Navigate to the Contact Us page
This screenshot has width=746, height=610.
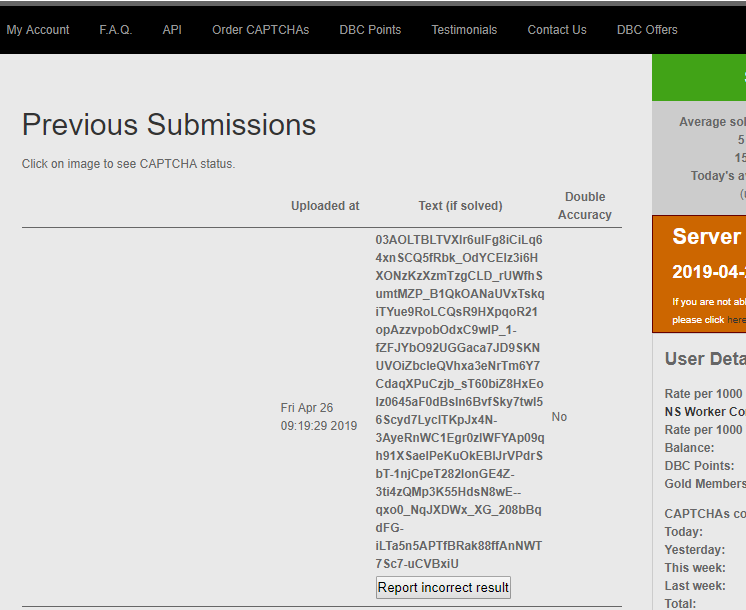(557, 30)
